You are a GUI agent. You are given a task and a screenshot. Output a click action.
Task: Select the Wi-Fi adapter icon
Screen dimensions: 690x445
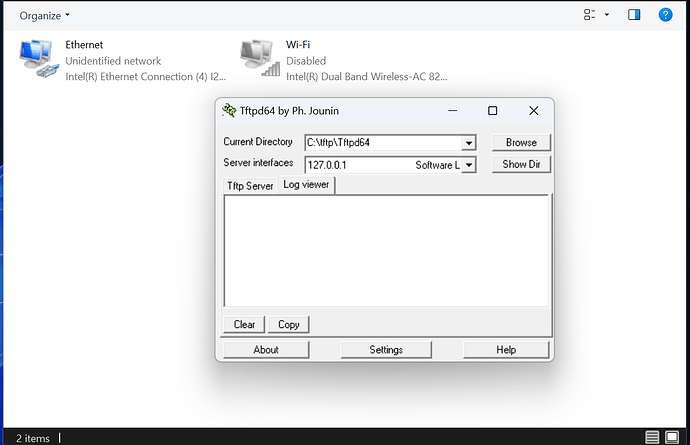click(260, 58)
